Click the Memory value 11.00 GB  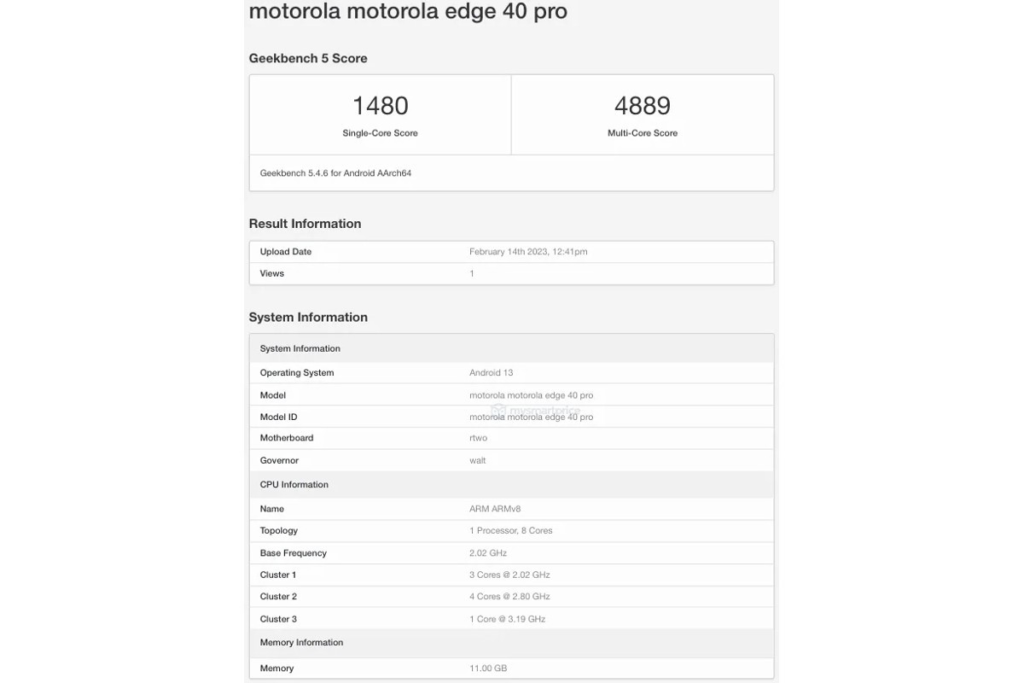click(x=490, y=668)
